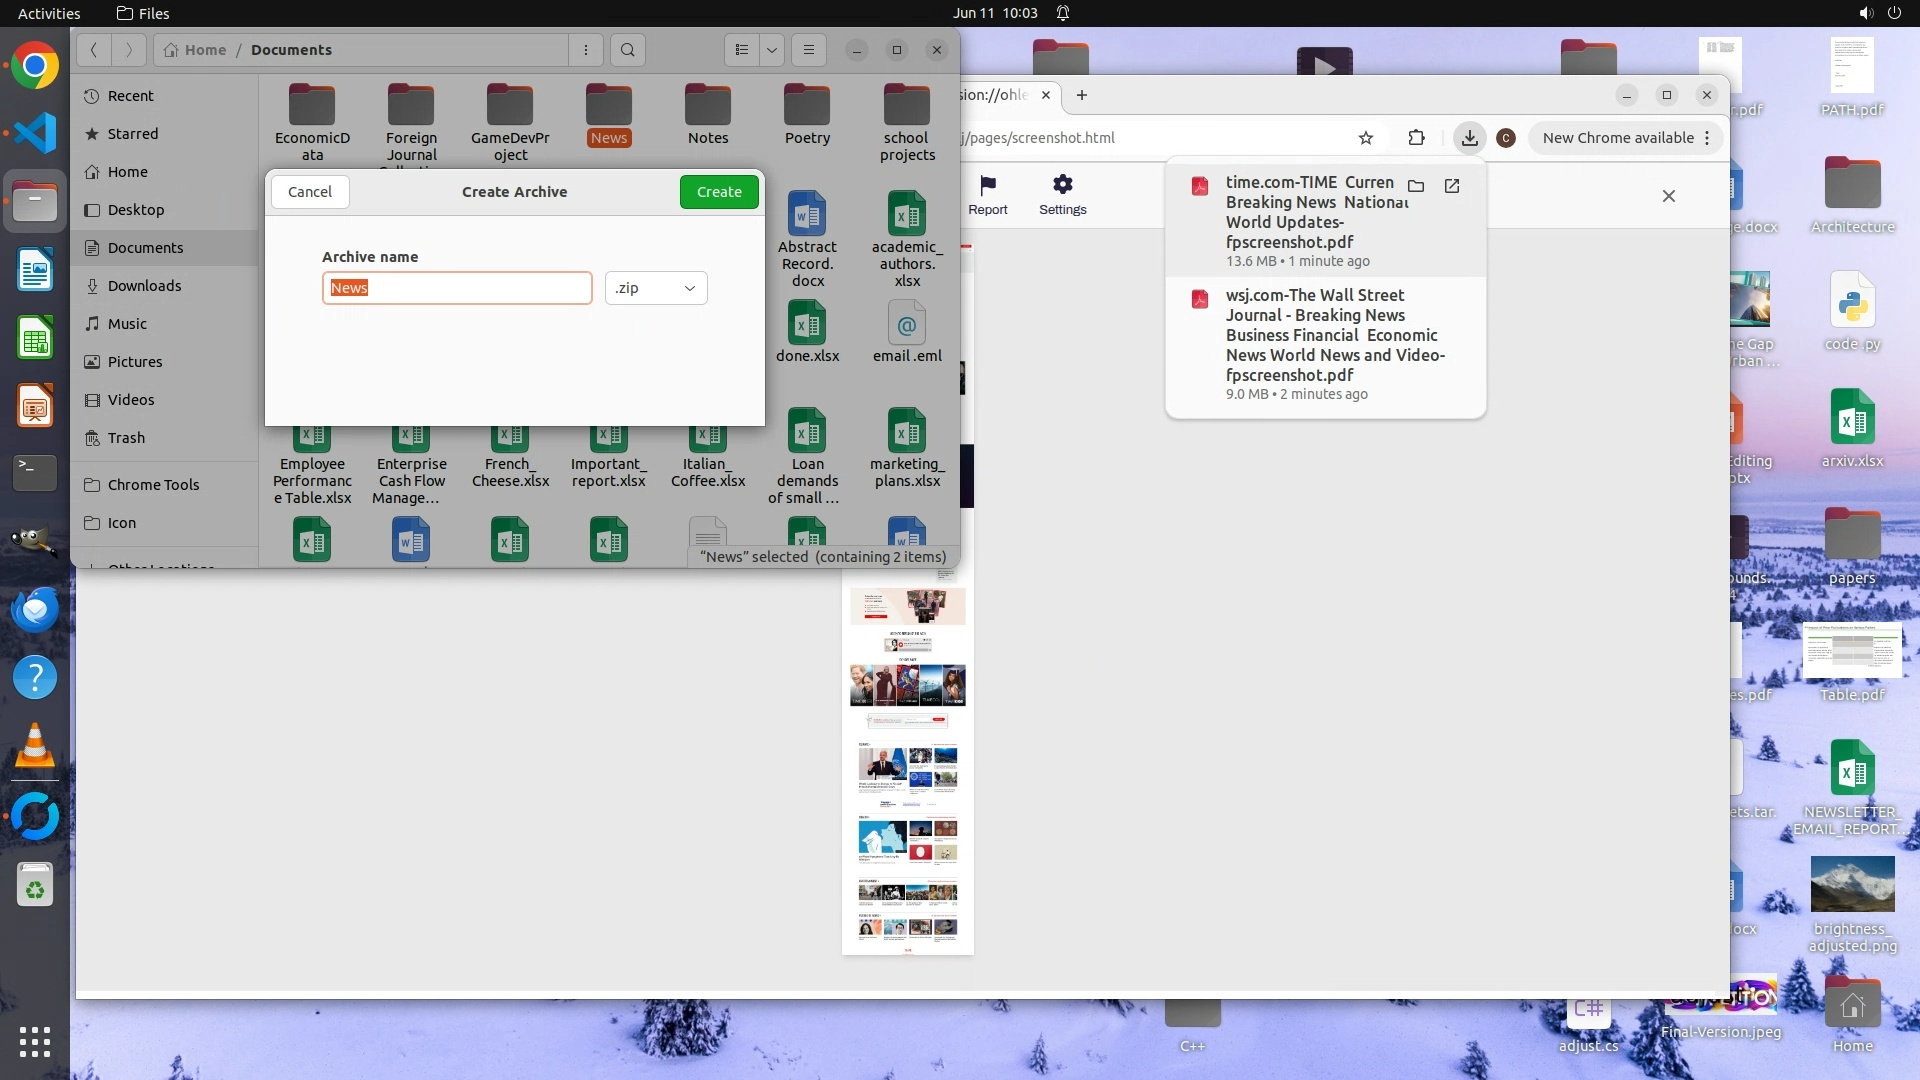Bookmark page with star icon

[1365, 138]
